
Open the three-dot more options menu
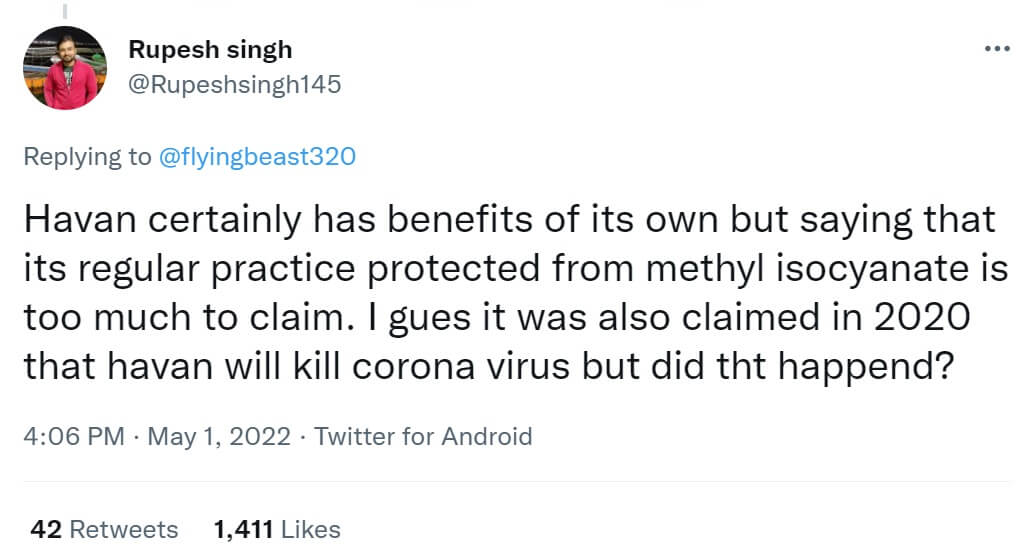tap(997, 49)
